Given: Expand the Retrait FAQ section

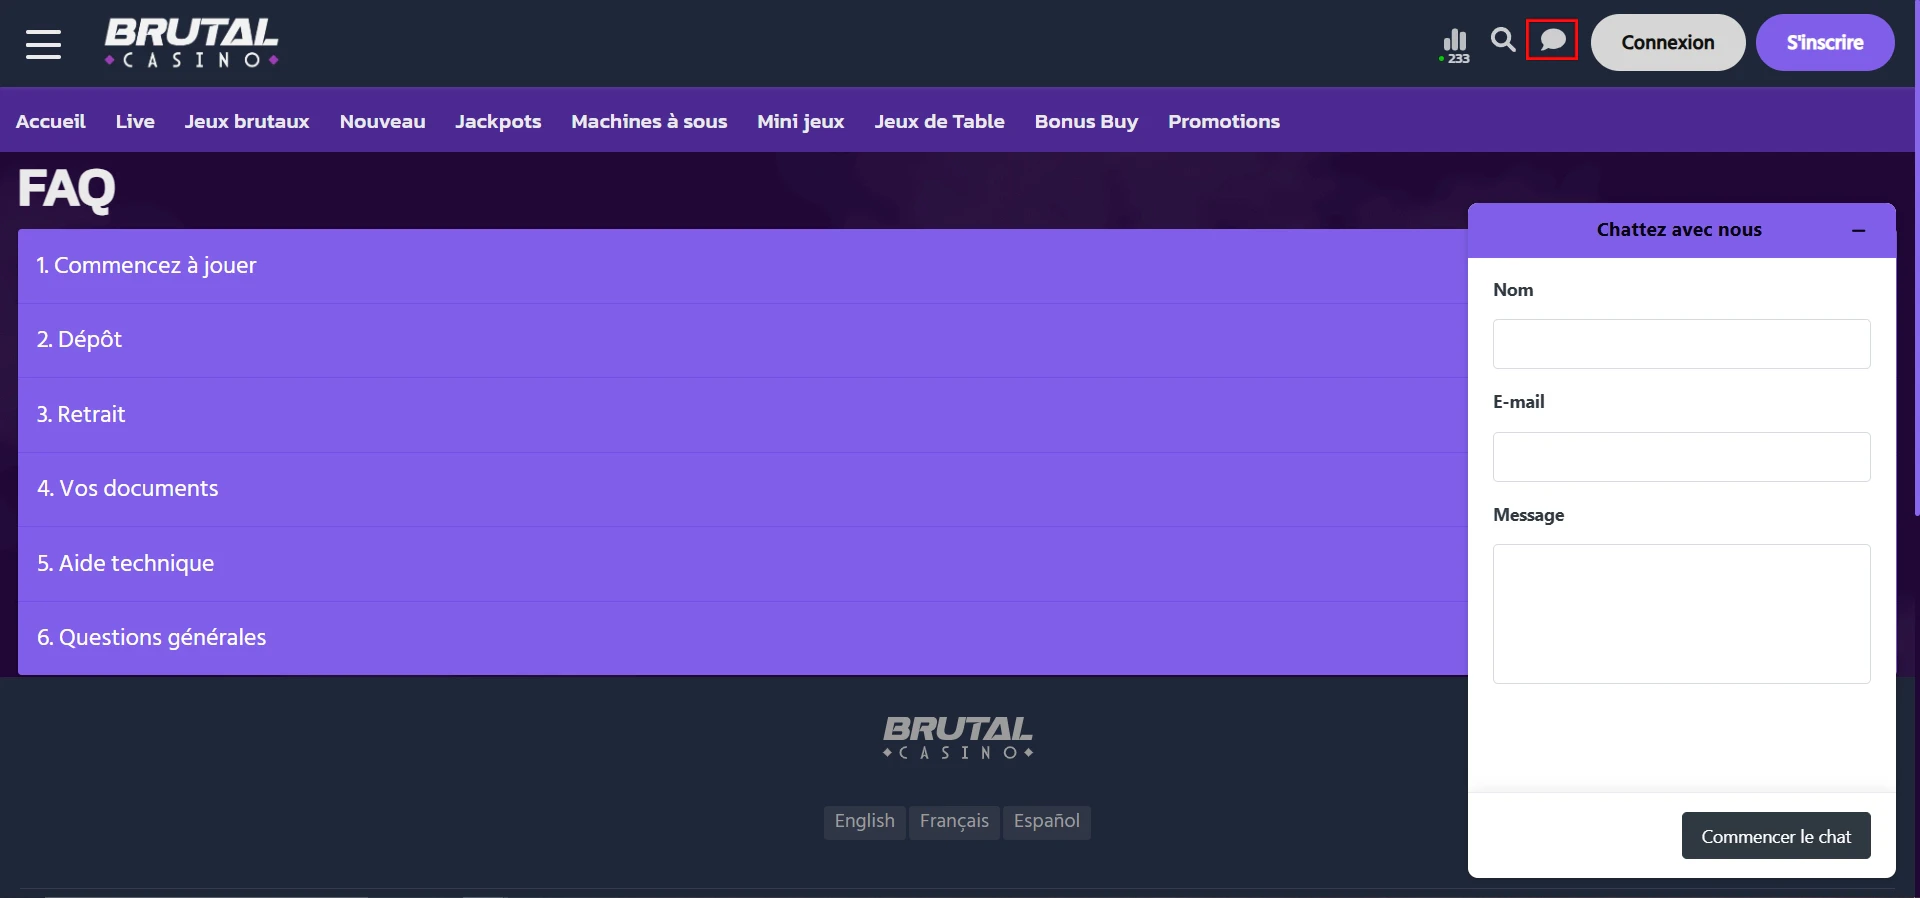Looking at the screenshot, I should [x=742, y=415].
